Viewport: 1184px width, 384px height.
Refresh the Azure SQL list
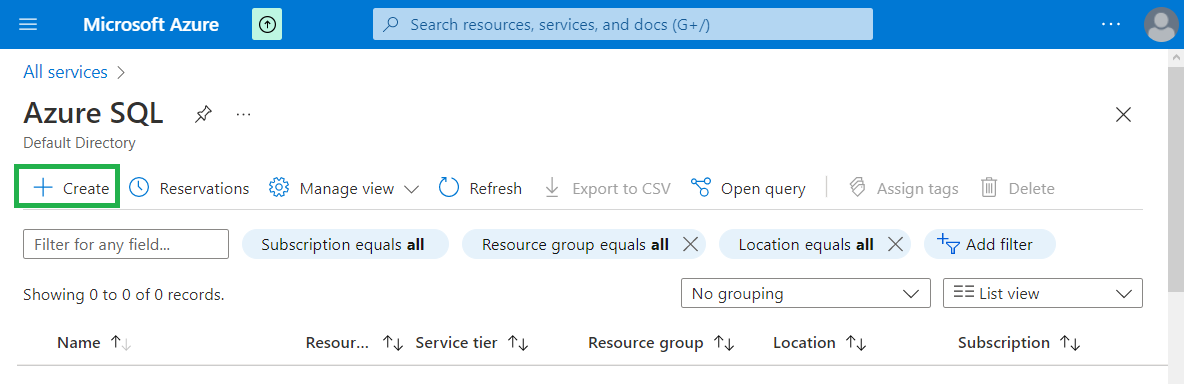[x=480, y=188]
